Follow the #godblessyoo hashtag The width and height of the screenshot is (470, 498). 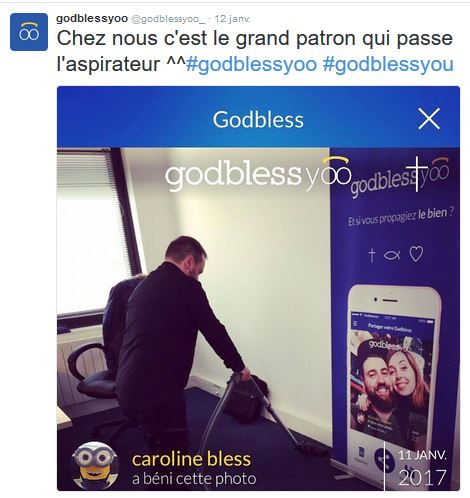252,64
